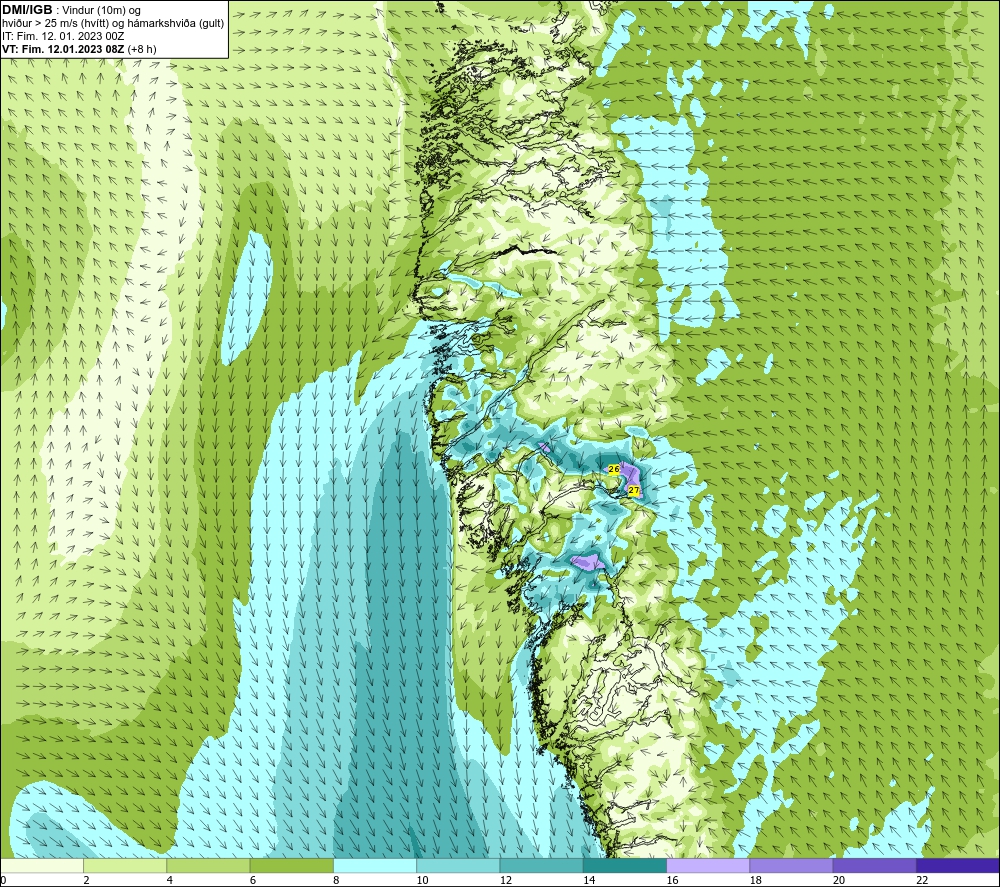Click the scale value "18" under the color bar
Viewport: 1000px width, 887px height.
(x=755, y=880)
